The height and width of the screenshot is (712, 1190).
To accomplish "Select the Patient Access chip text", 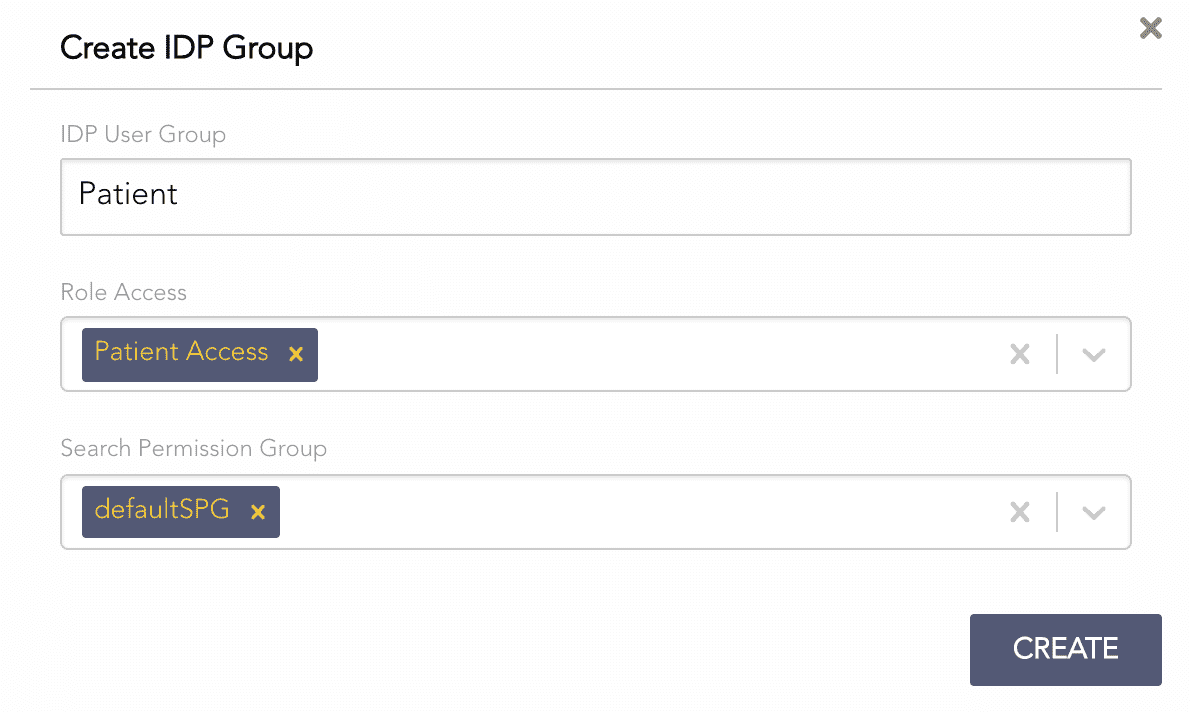I will point(181,352).
